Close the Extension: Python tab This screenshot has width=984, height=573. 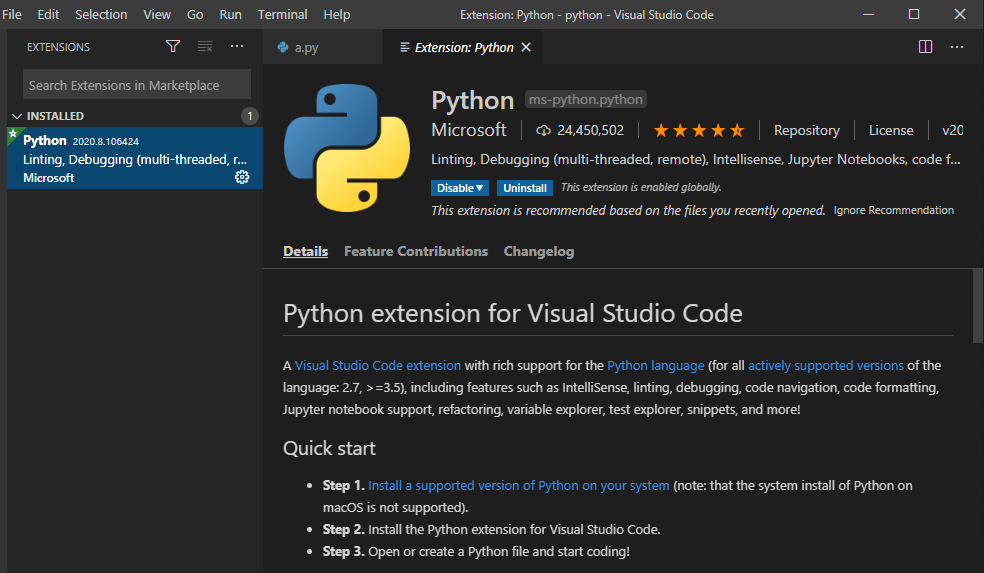point(526,47)
